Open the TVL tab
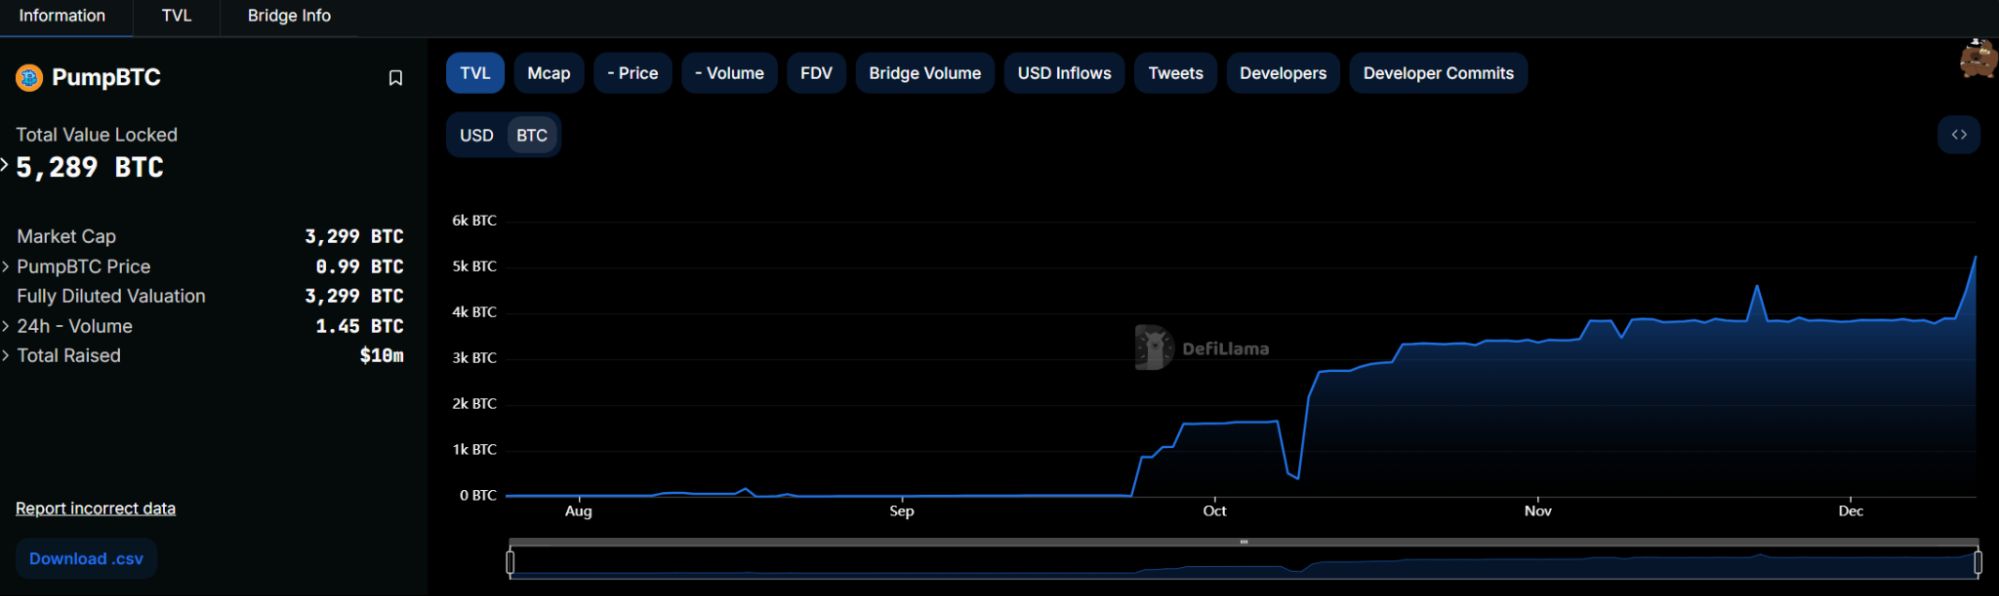 tap(176, 16)
